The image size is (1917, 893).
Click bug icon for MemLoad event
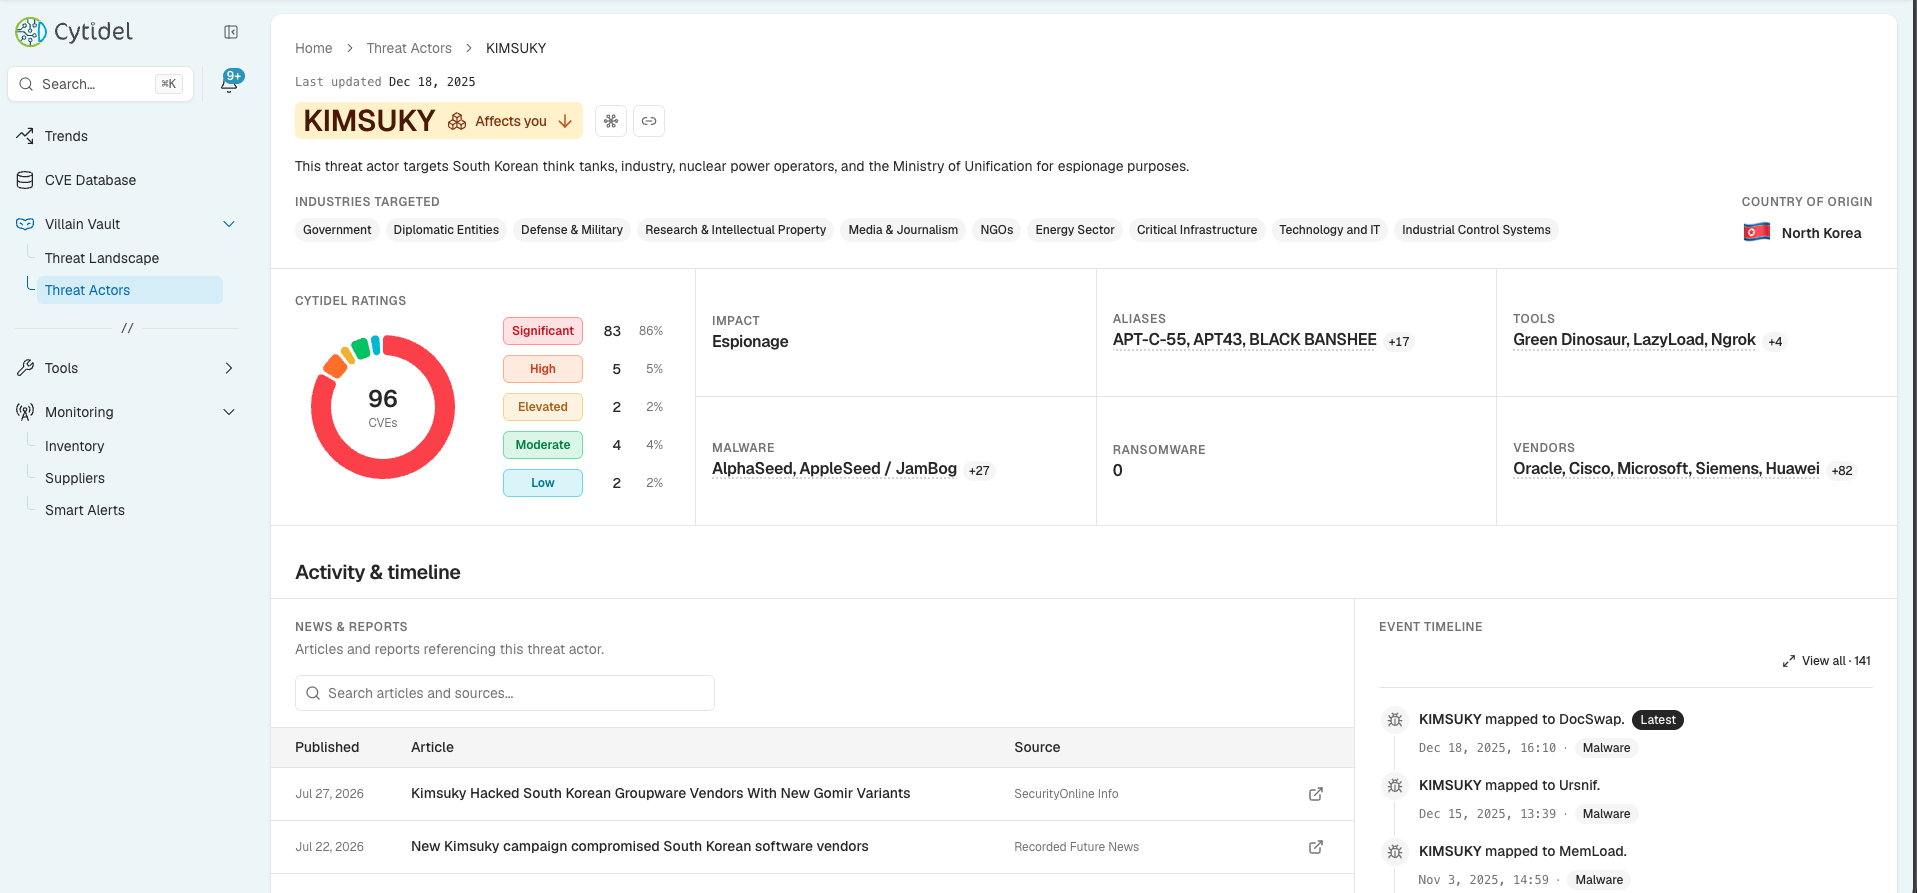click(1395, 852)
